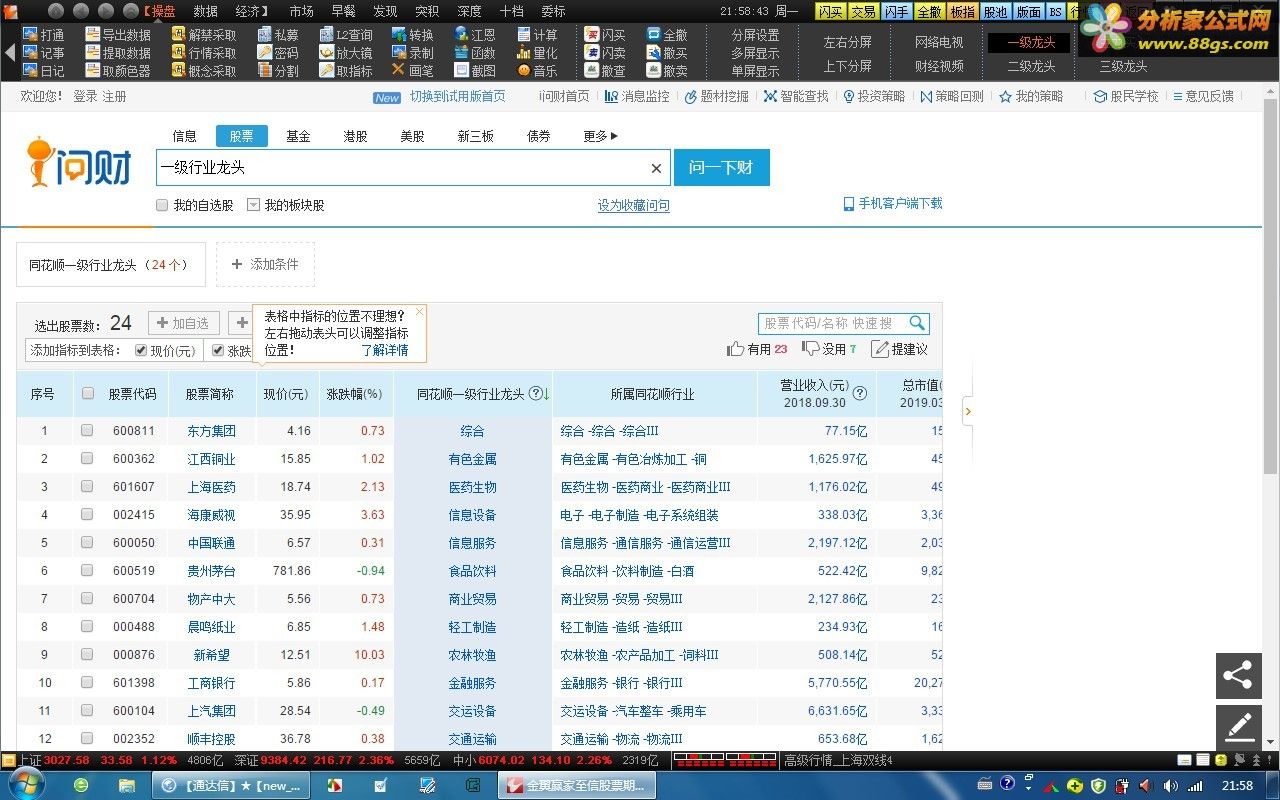This screenshot has width=1280, height=800.
Task: Select the 二级龙头 button
Action: point(1031,66)
